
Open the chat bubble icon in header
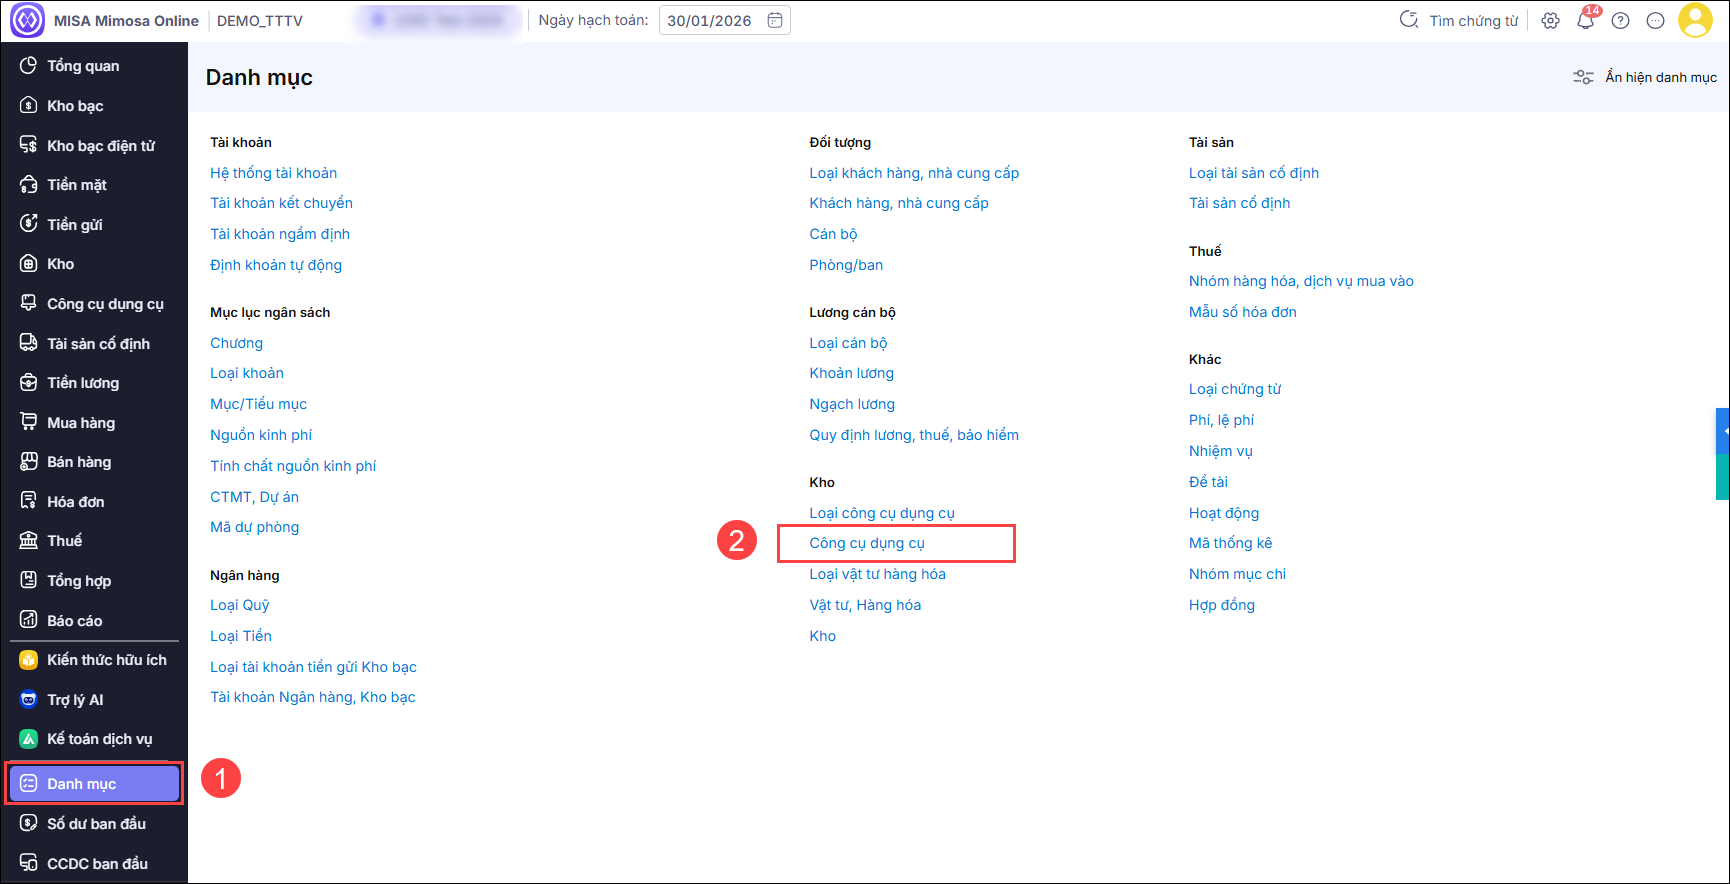coord(1656,21)
